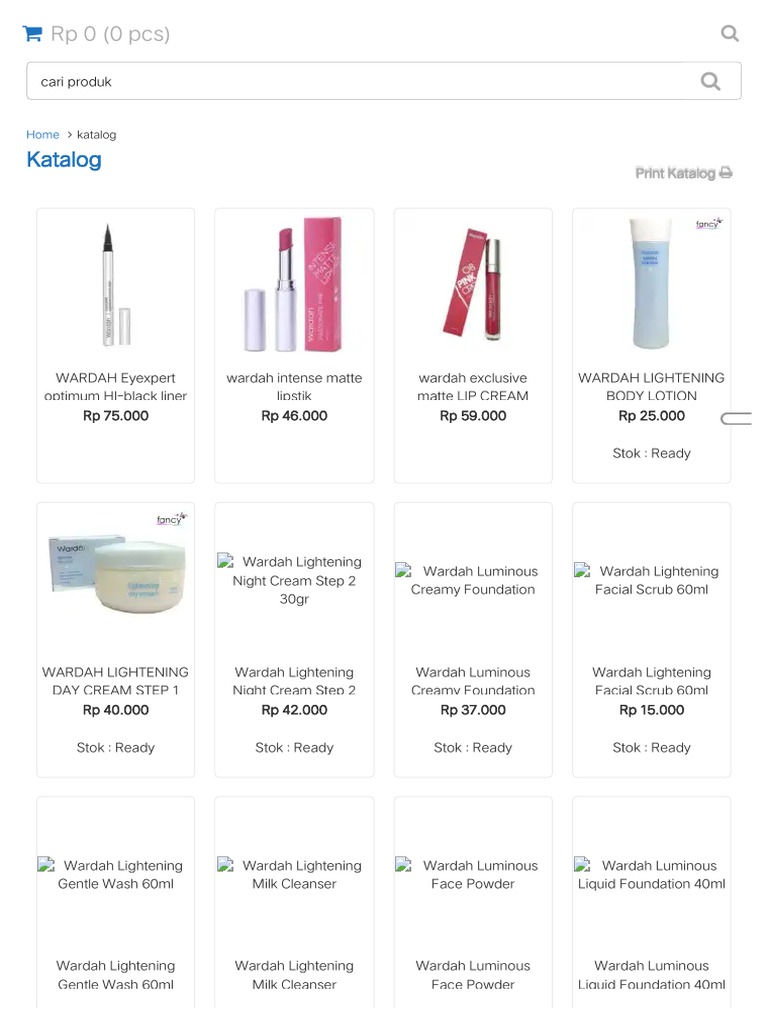
Task: Click the Wardah Lightening Gentle Wash image placeholder
Action: pos(116,874)
